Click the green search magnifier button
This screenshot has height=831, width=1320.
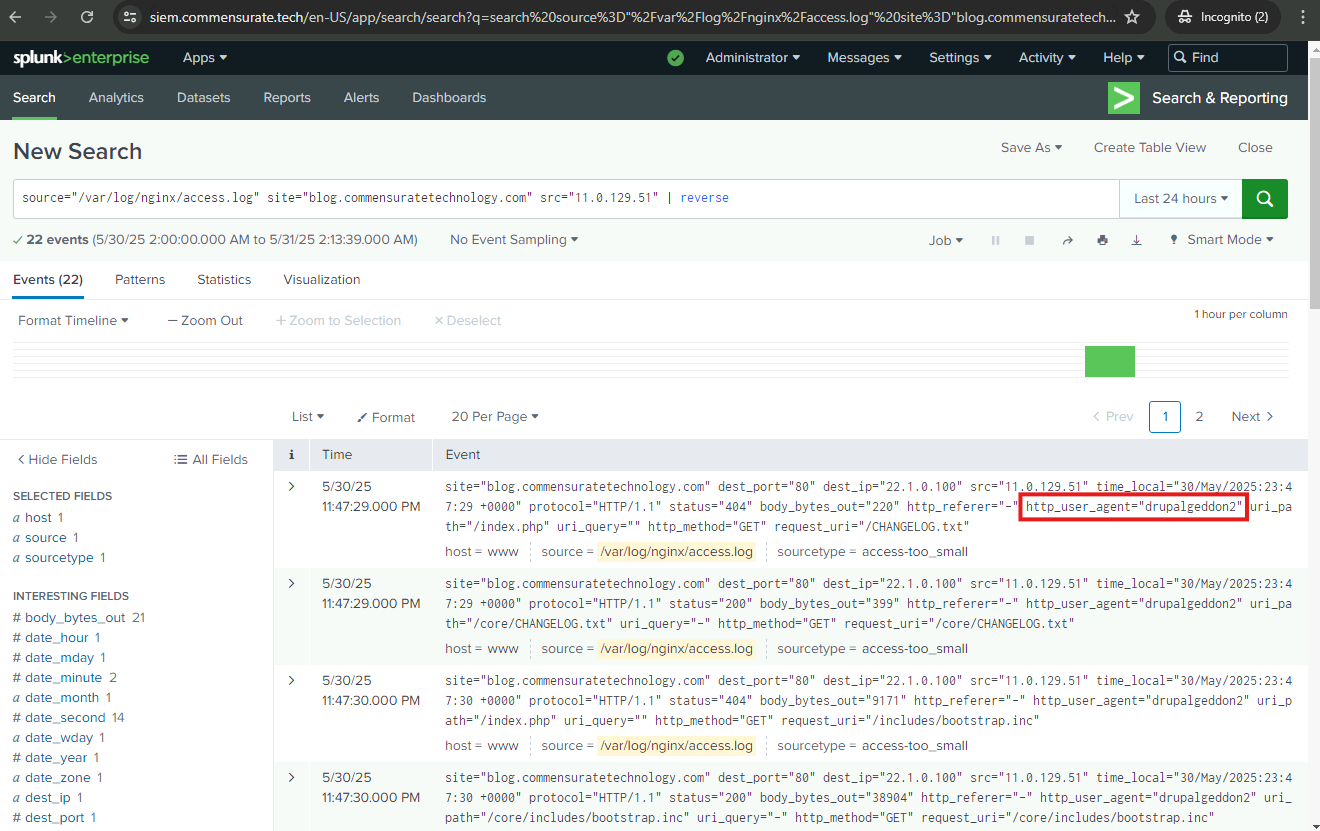point(1264,199)
